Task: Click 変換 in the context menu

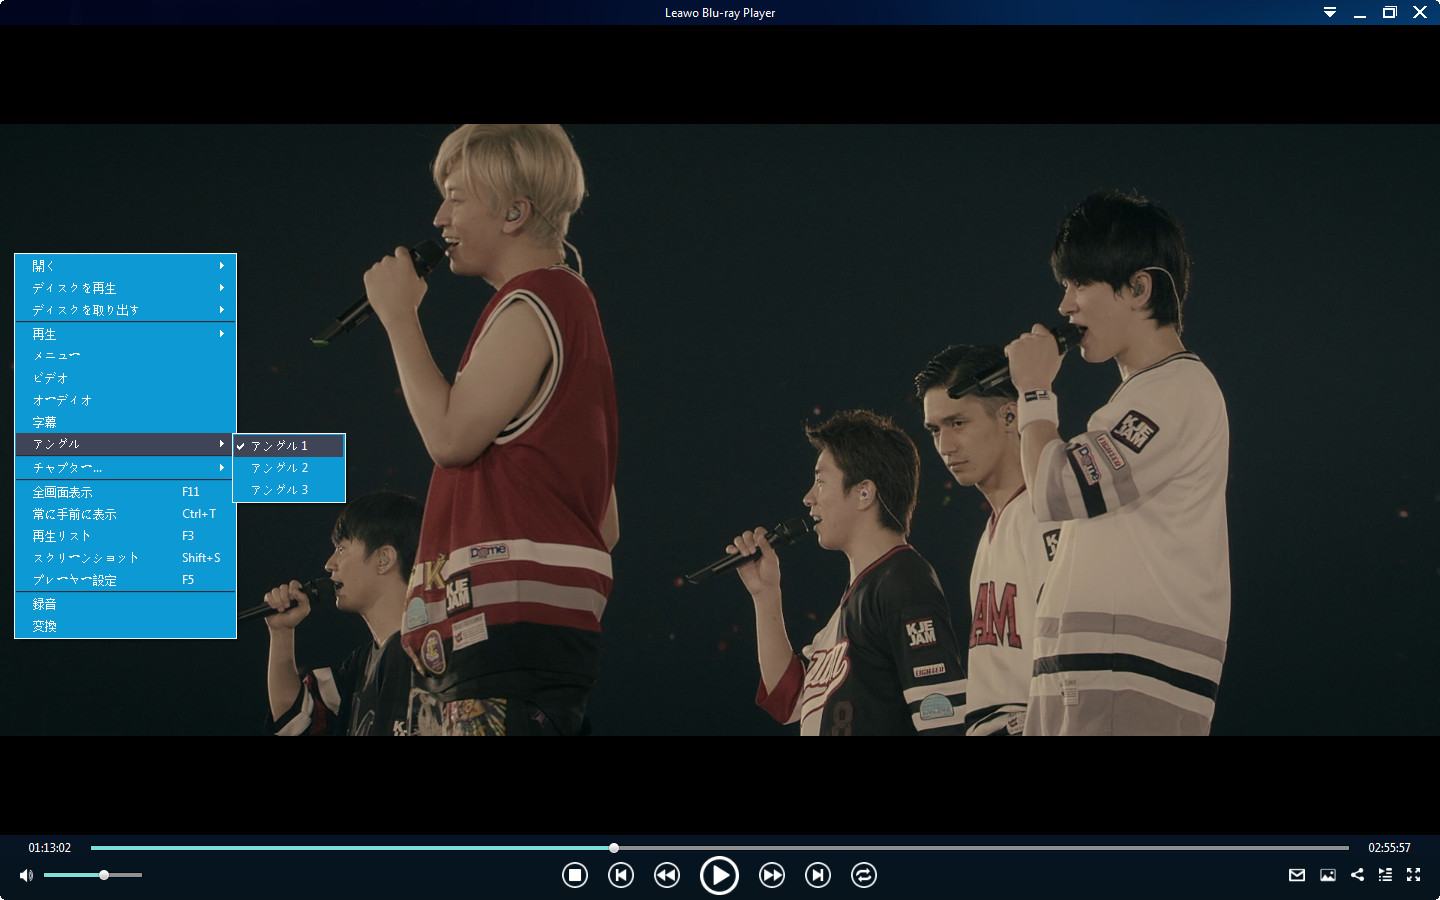Action: pyautogui.click(x=125, y=626)
